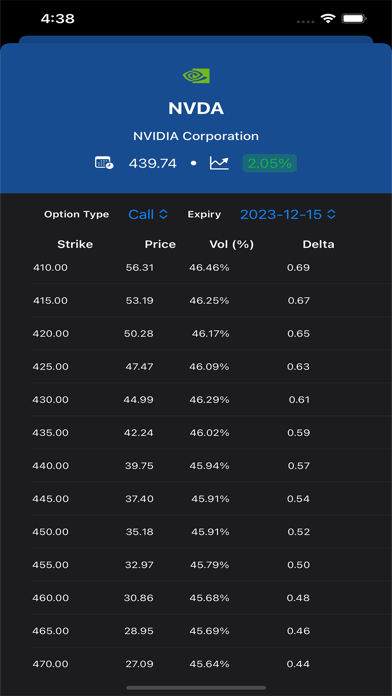Select the 460.00 strike cell
392x696 pixels.
(x=51, y=598)
